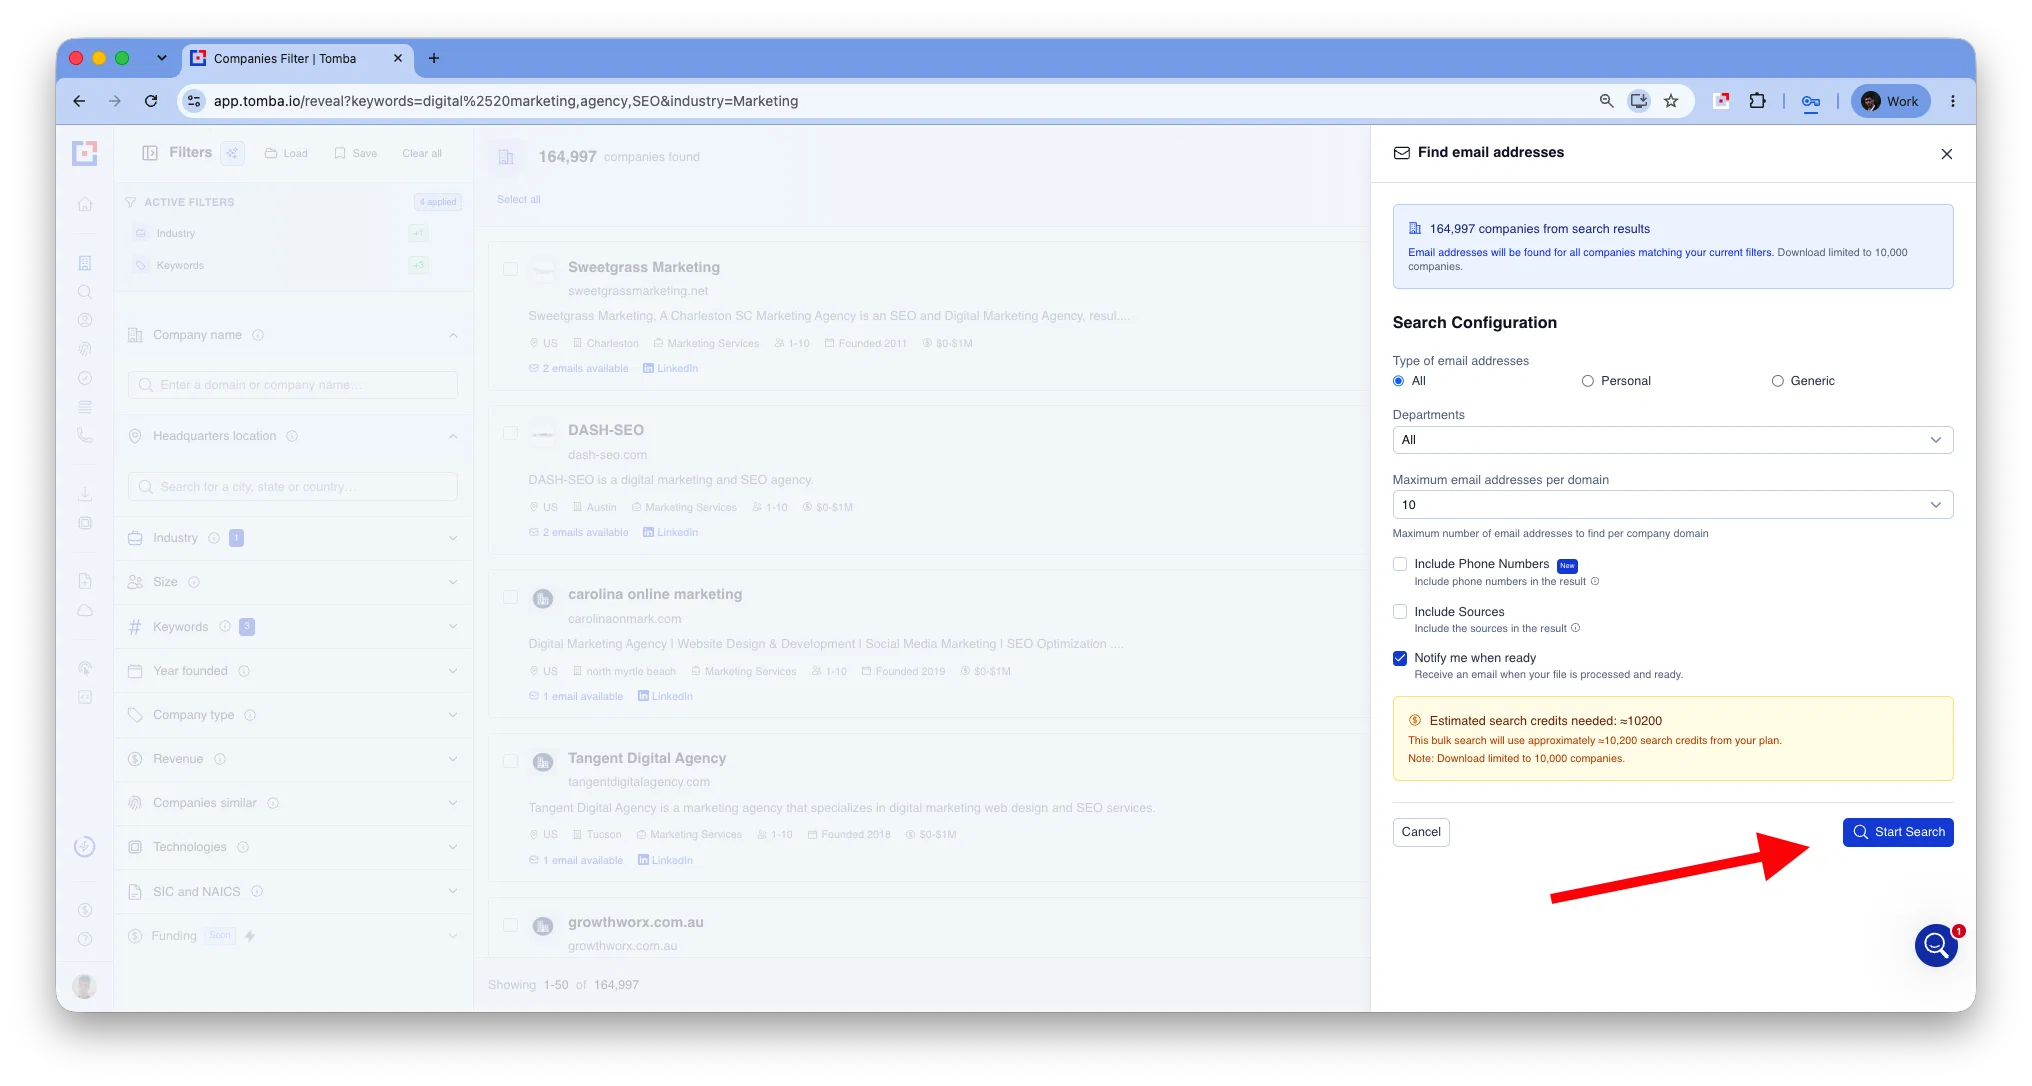Enable Include Sources checkbox
The height and width of the screenshot is (1086, 2032).
coord(1400,612)
